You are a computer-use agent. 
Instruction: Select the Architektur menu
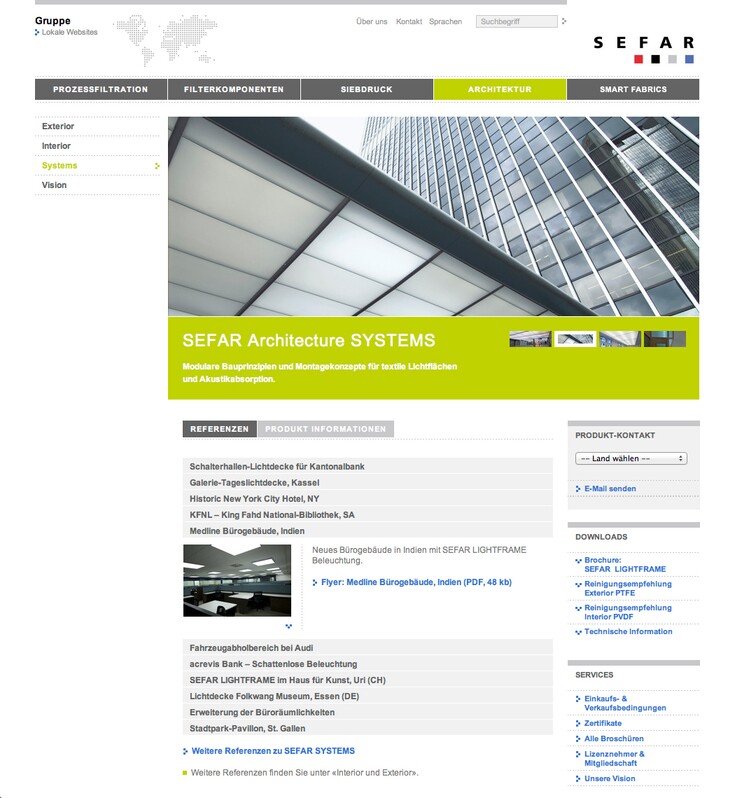500,89
